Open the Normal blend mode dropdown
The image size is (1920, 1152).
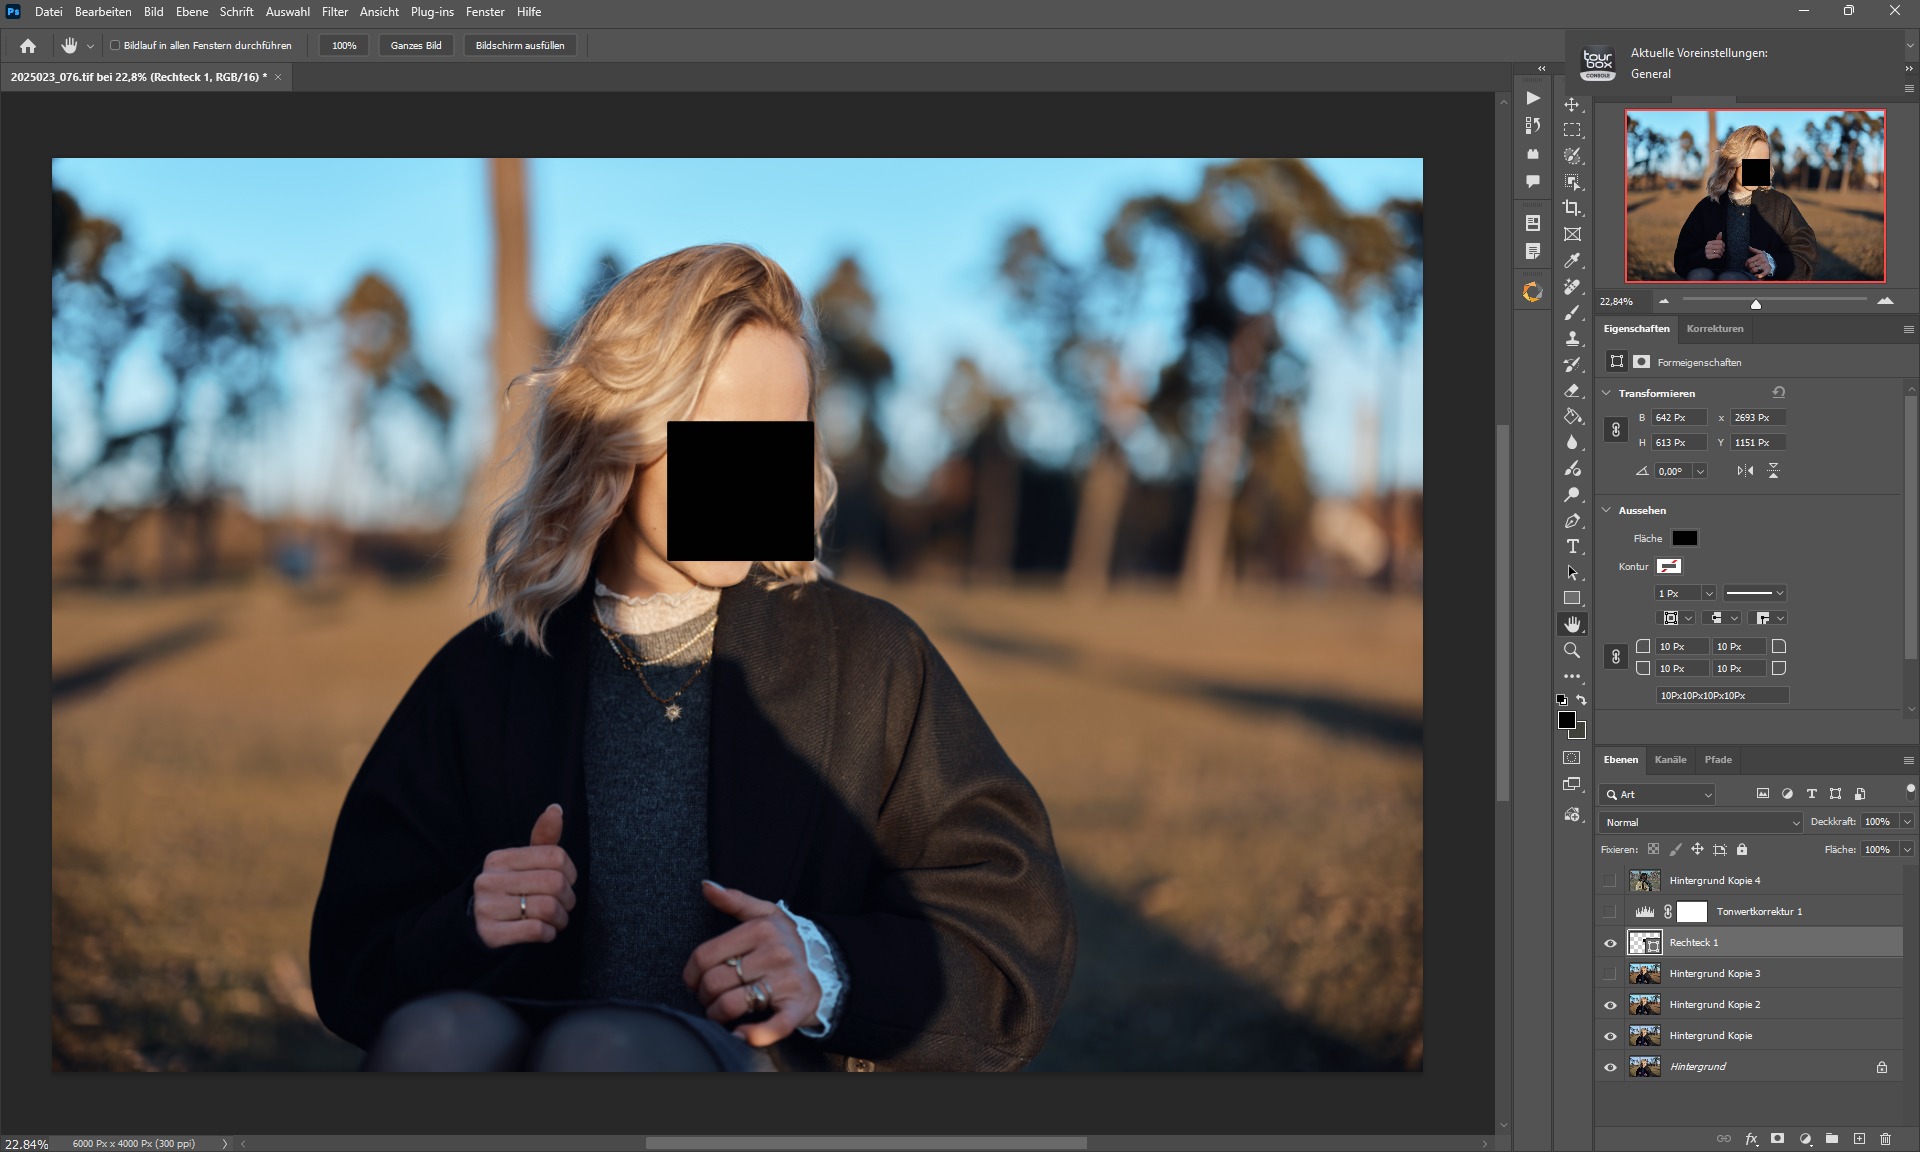(x=1701, y=822)
